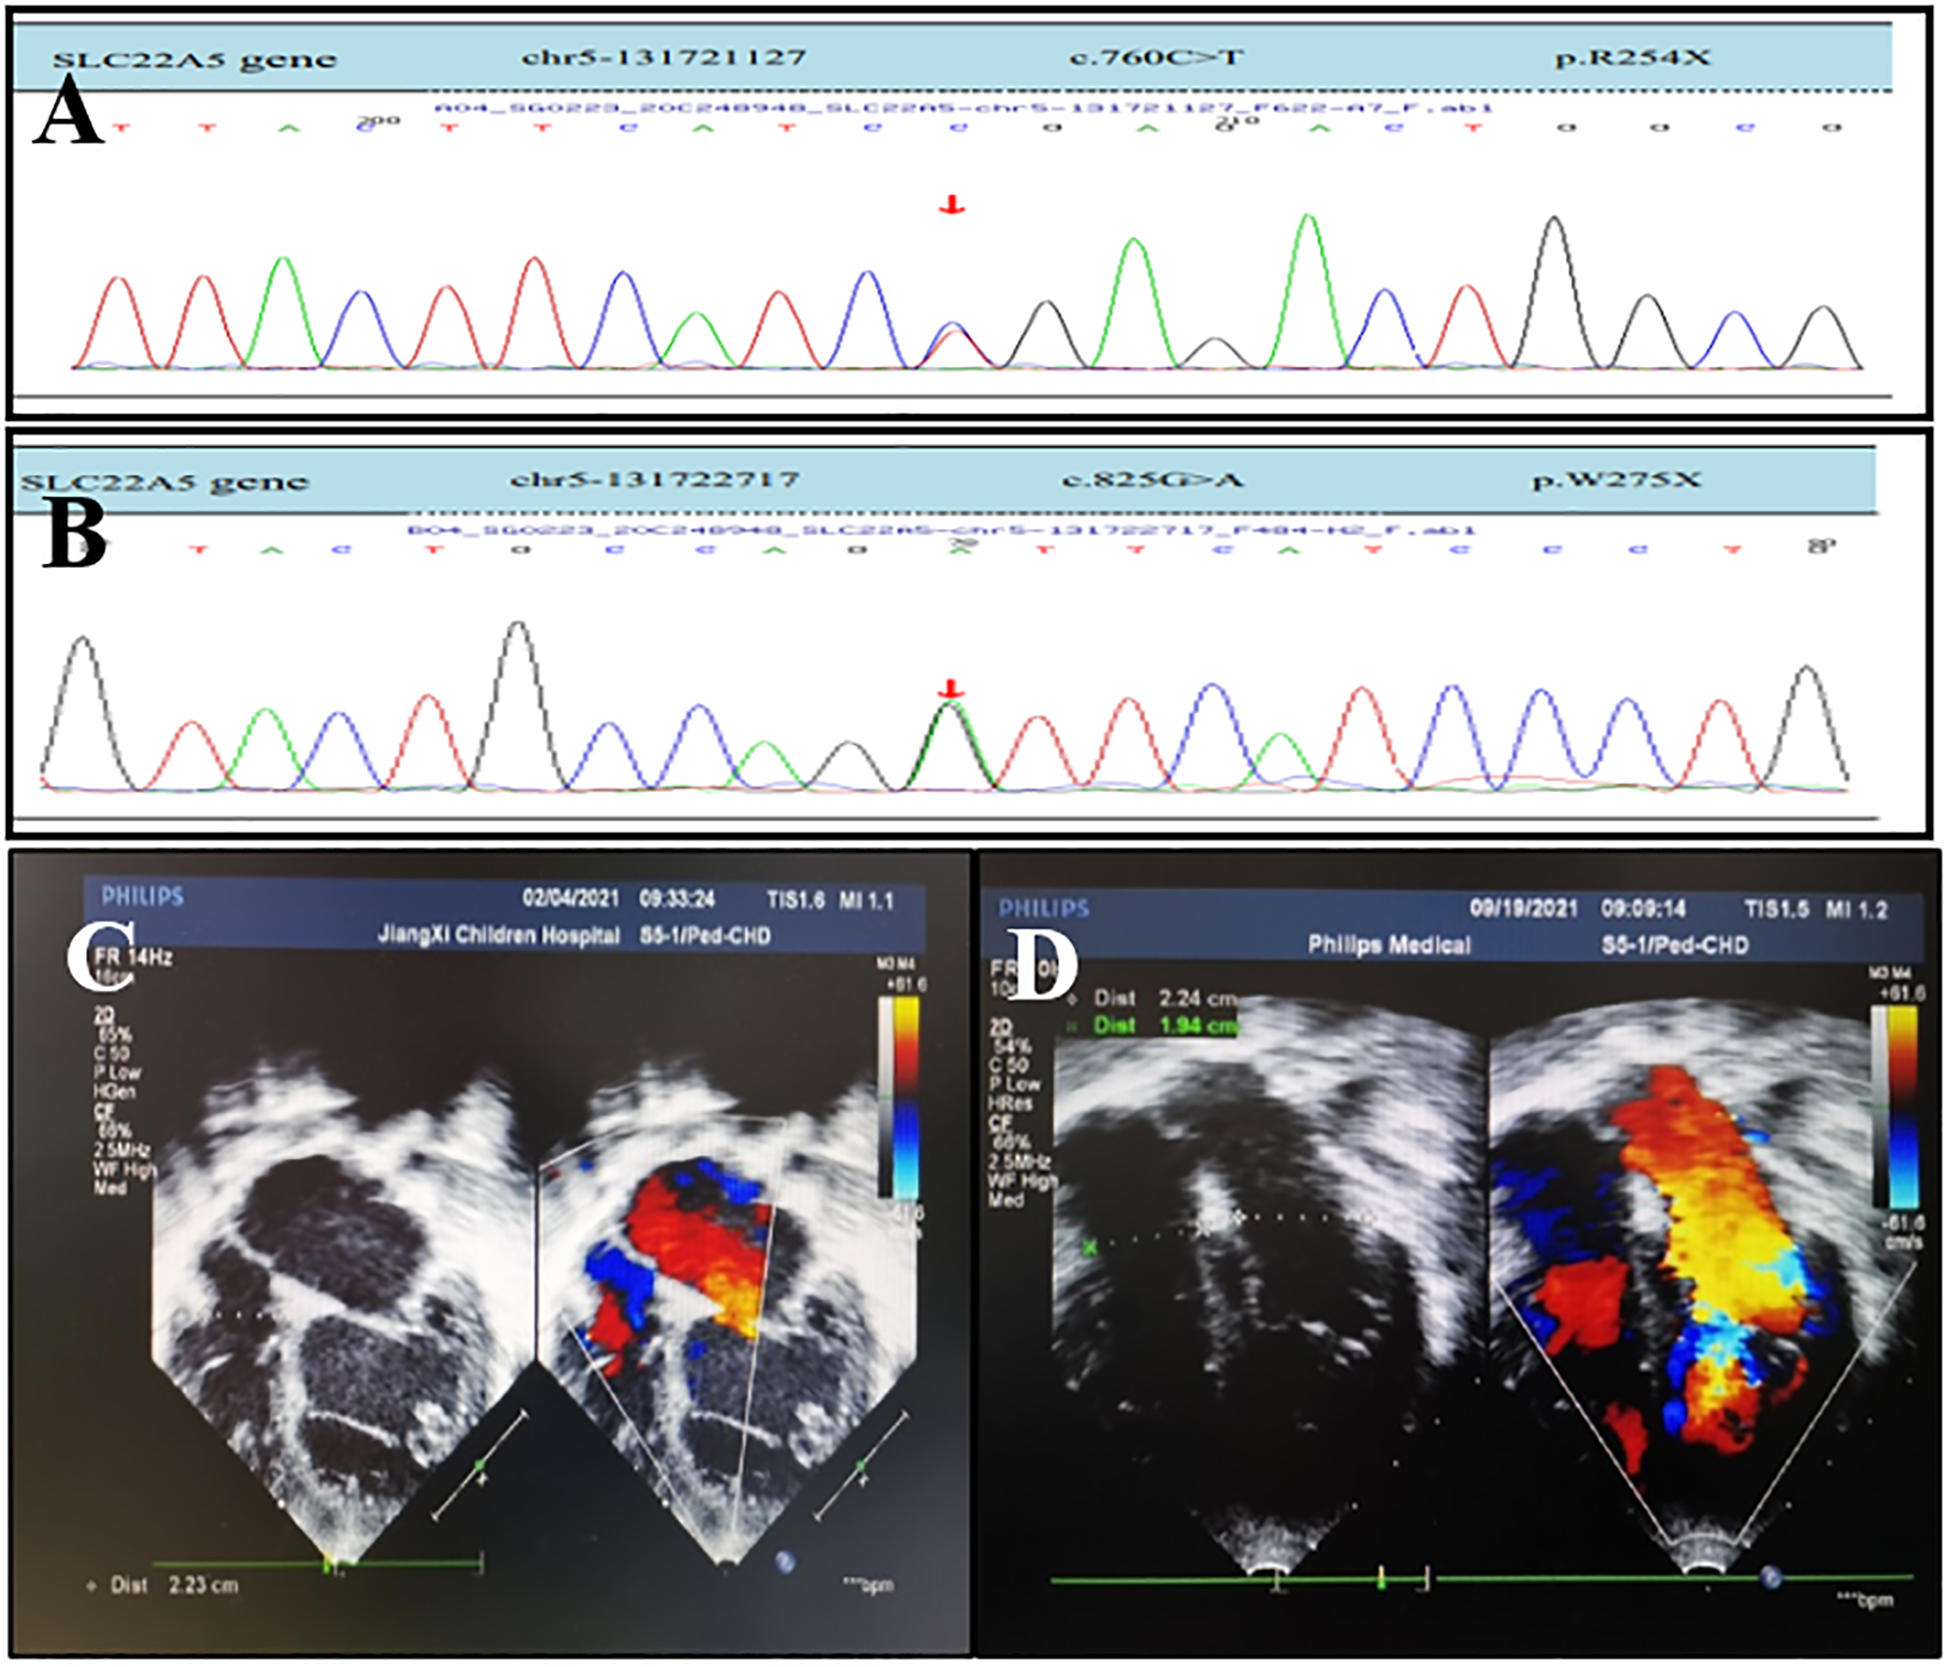
Task: Select the Dist 2.24 cm measurement in panel D
Action: [x=1166, y=998]
